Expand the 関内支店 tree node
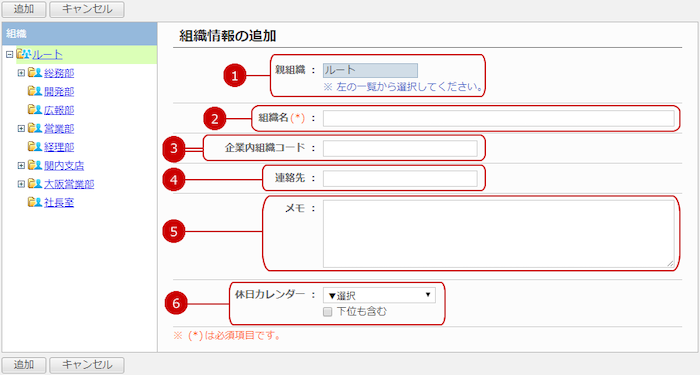The width and height of the screenshot is (700, 375). (21, 166)
